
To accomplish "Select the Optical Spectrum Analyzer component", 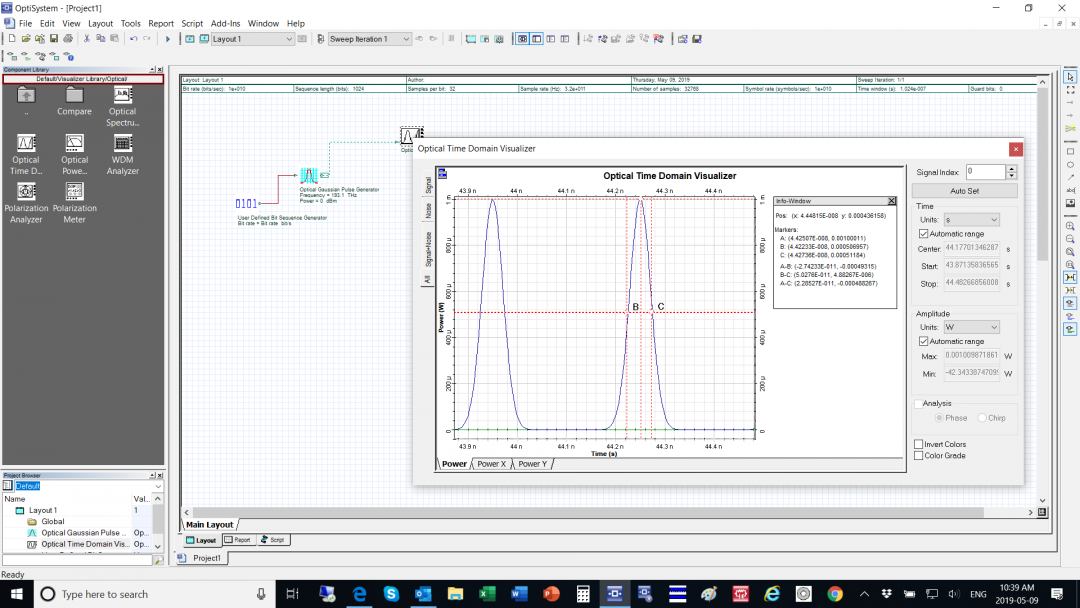I will 123,96.
